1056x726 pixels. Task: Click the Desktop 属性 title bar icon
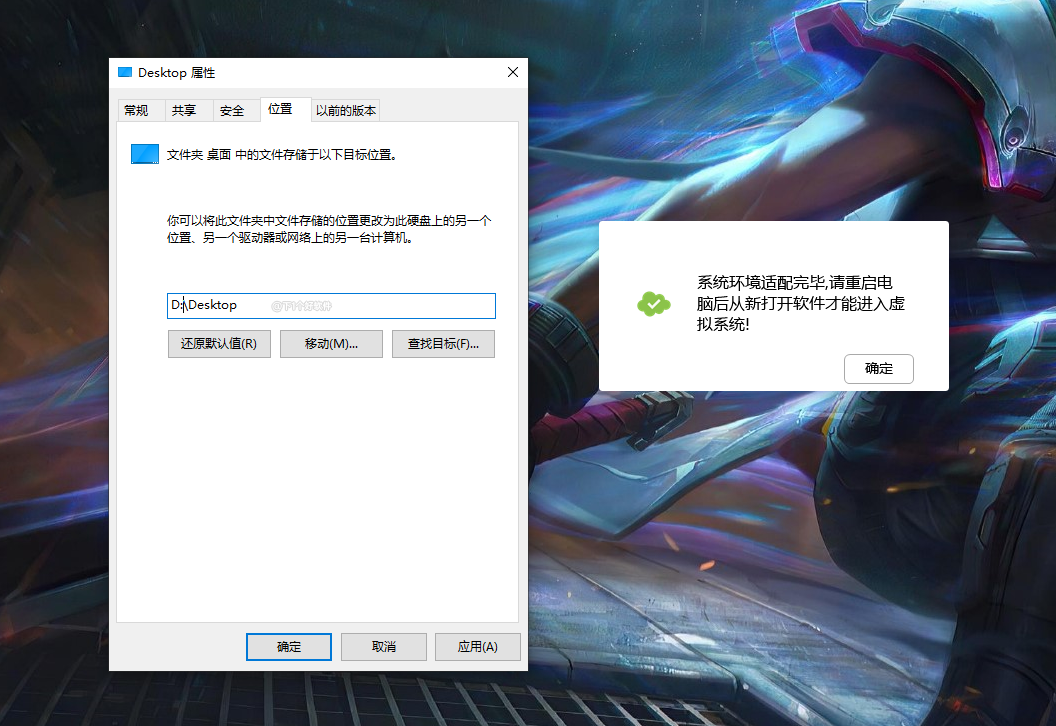pos(125,72)
